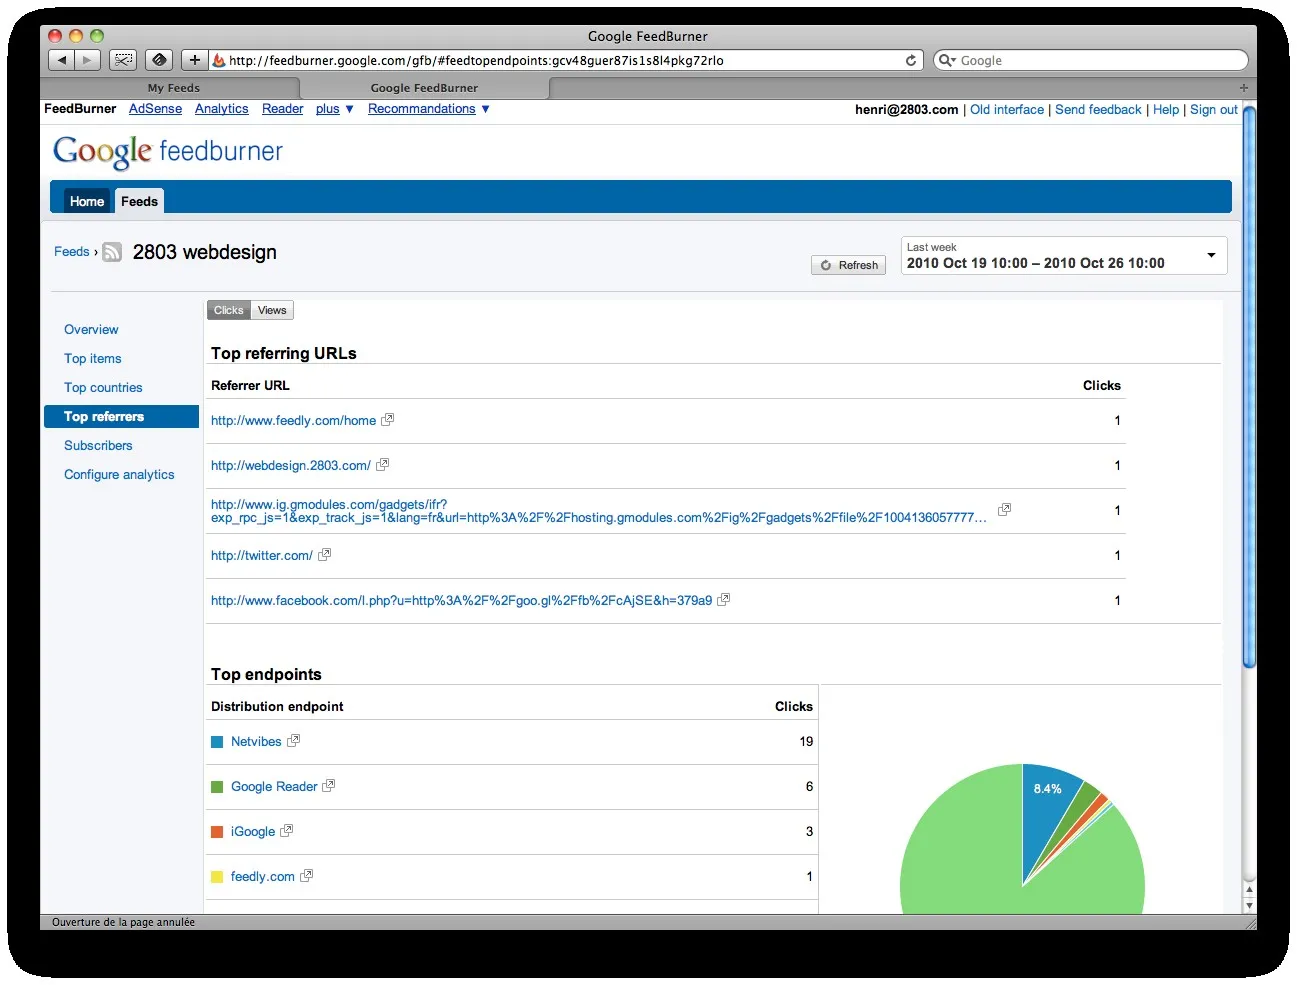This screenshot has height=985, width=1297.
Task: Open external link icon for feedly.com/home referrer
Action: pyautogui.click(x=388, y=420)
